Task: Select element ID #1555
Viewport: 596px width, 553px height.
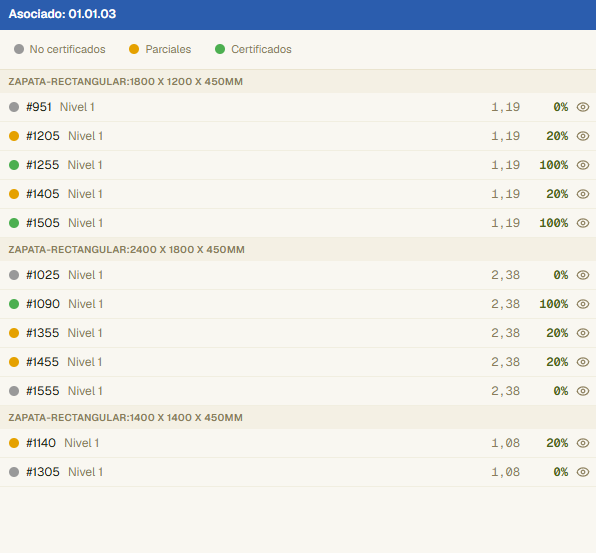Action: [43, 391]
